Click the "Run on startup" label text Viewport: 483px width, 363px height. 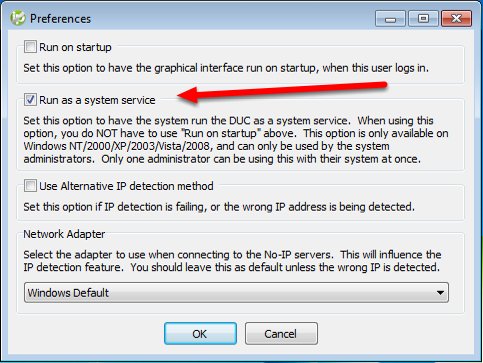click(75, 47)
